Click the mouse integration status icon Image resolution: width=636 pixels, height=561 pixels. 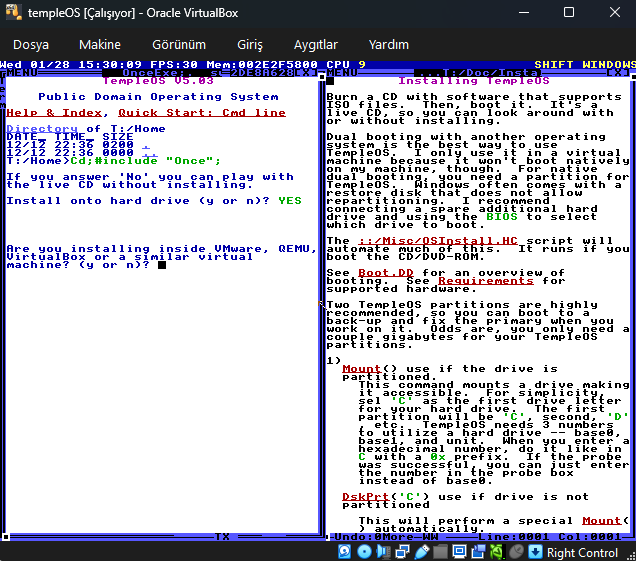[517, 552]
